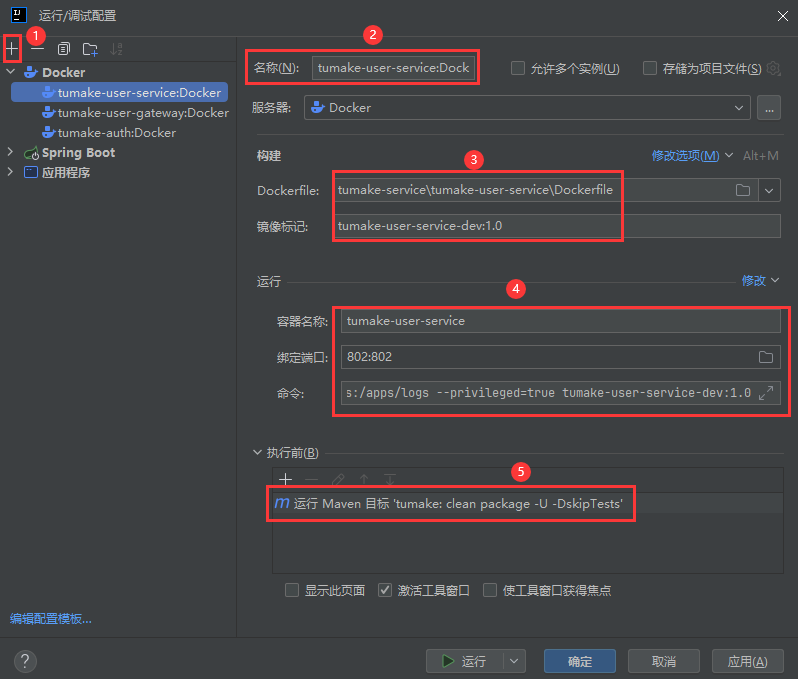This screenshot has width=798, height=679.
Task: Click the 应用 apply button
Action: coord(748,661)
